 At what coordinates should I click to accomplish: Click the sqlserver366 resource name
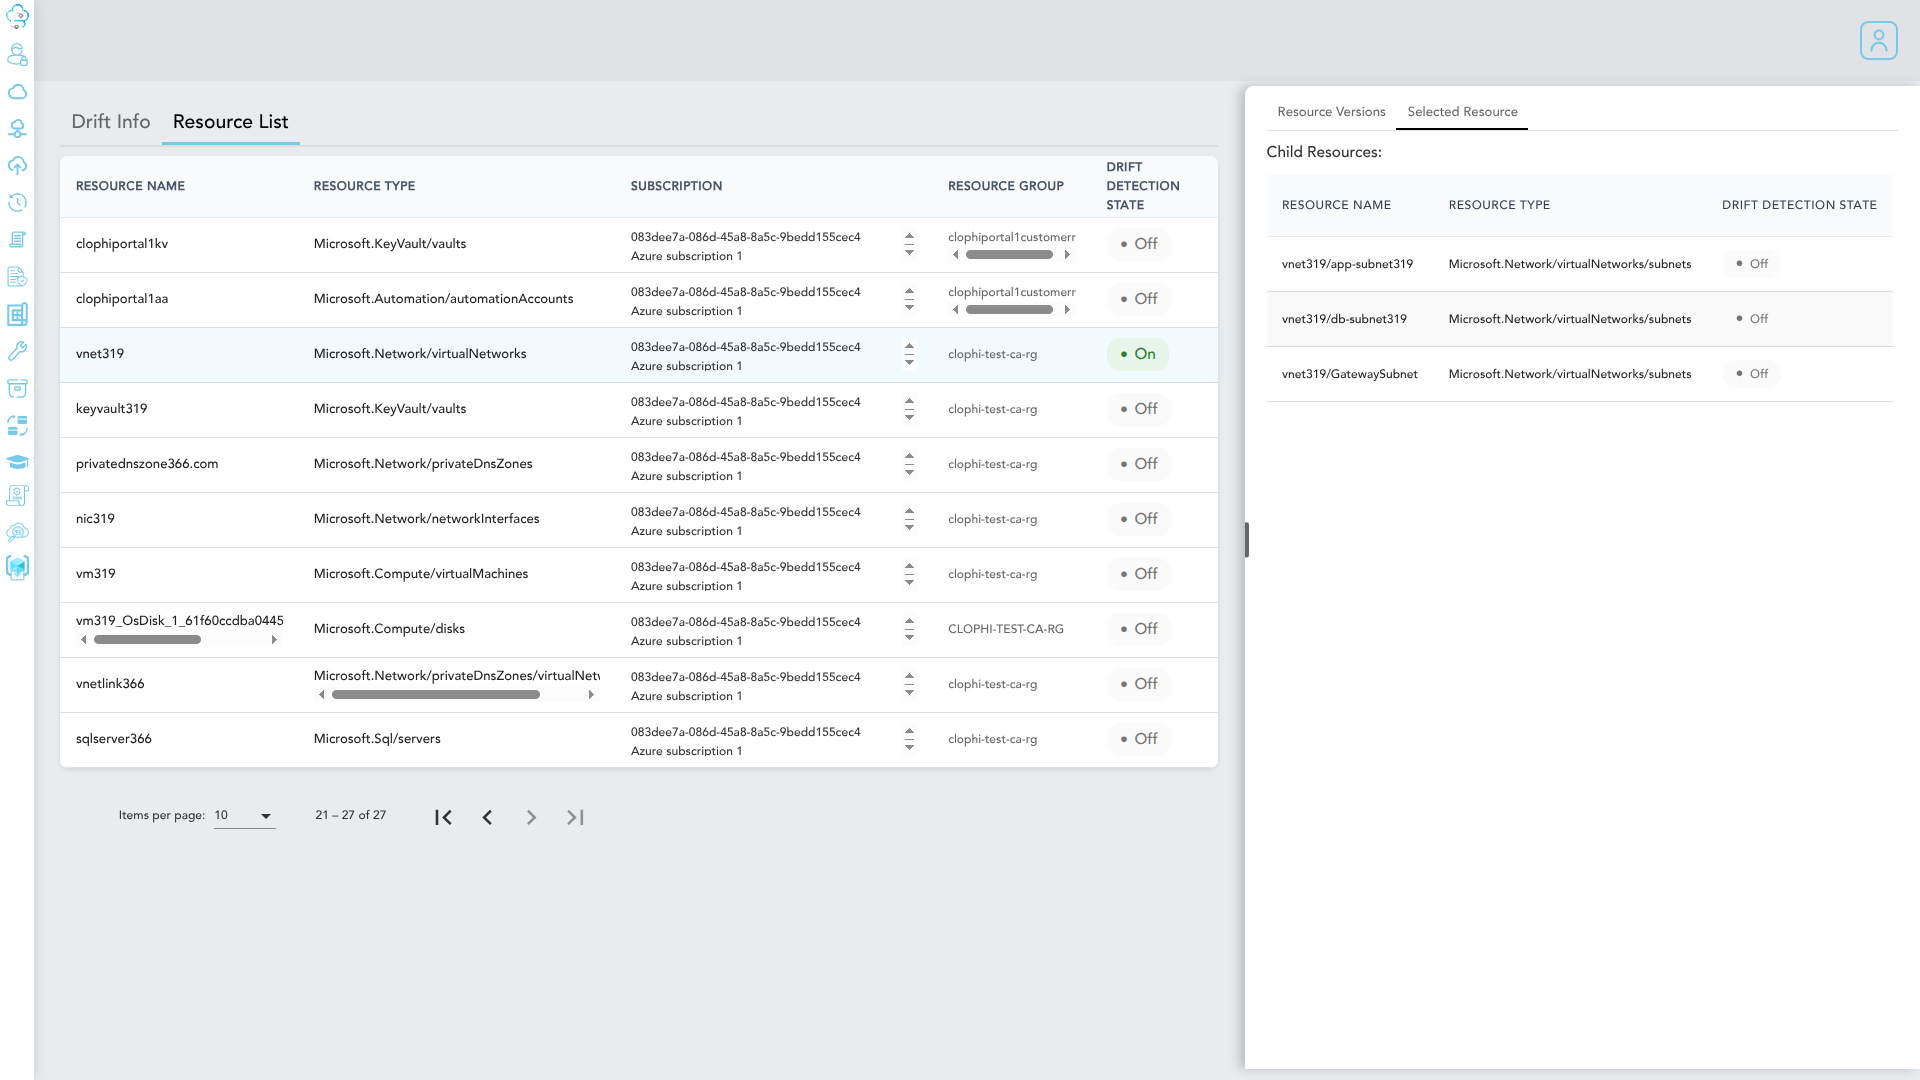[x=114, y=739]
